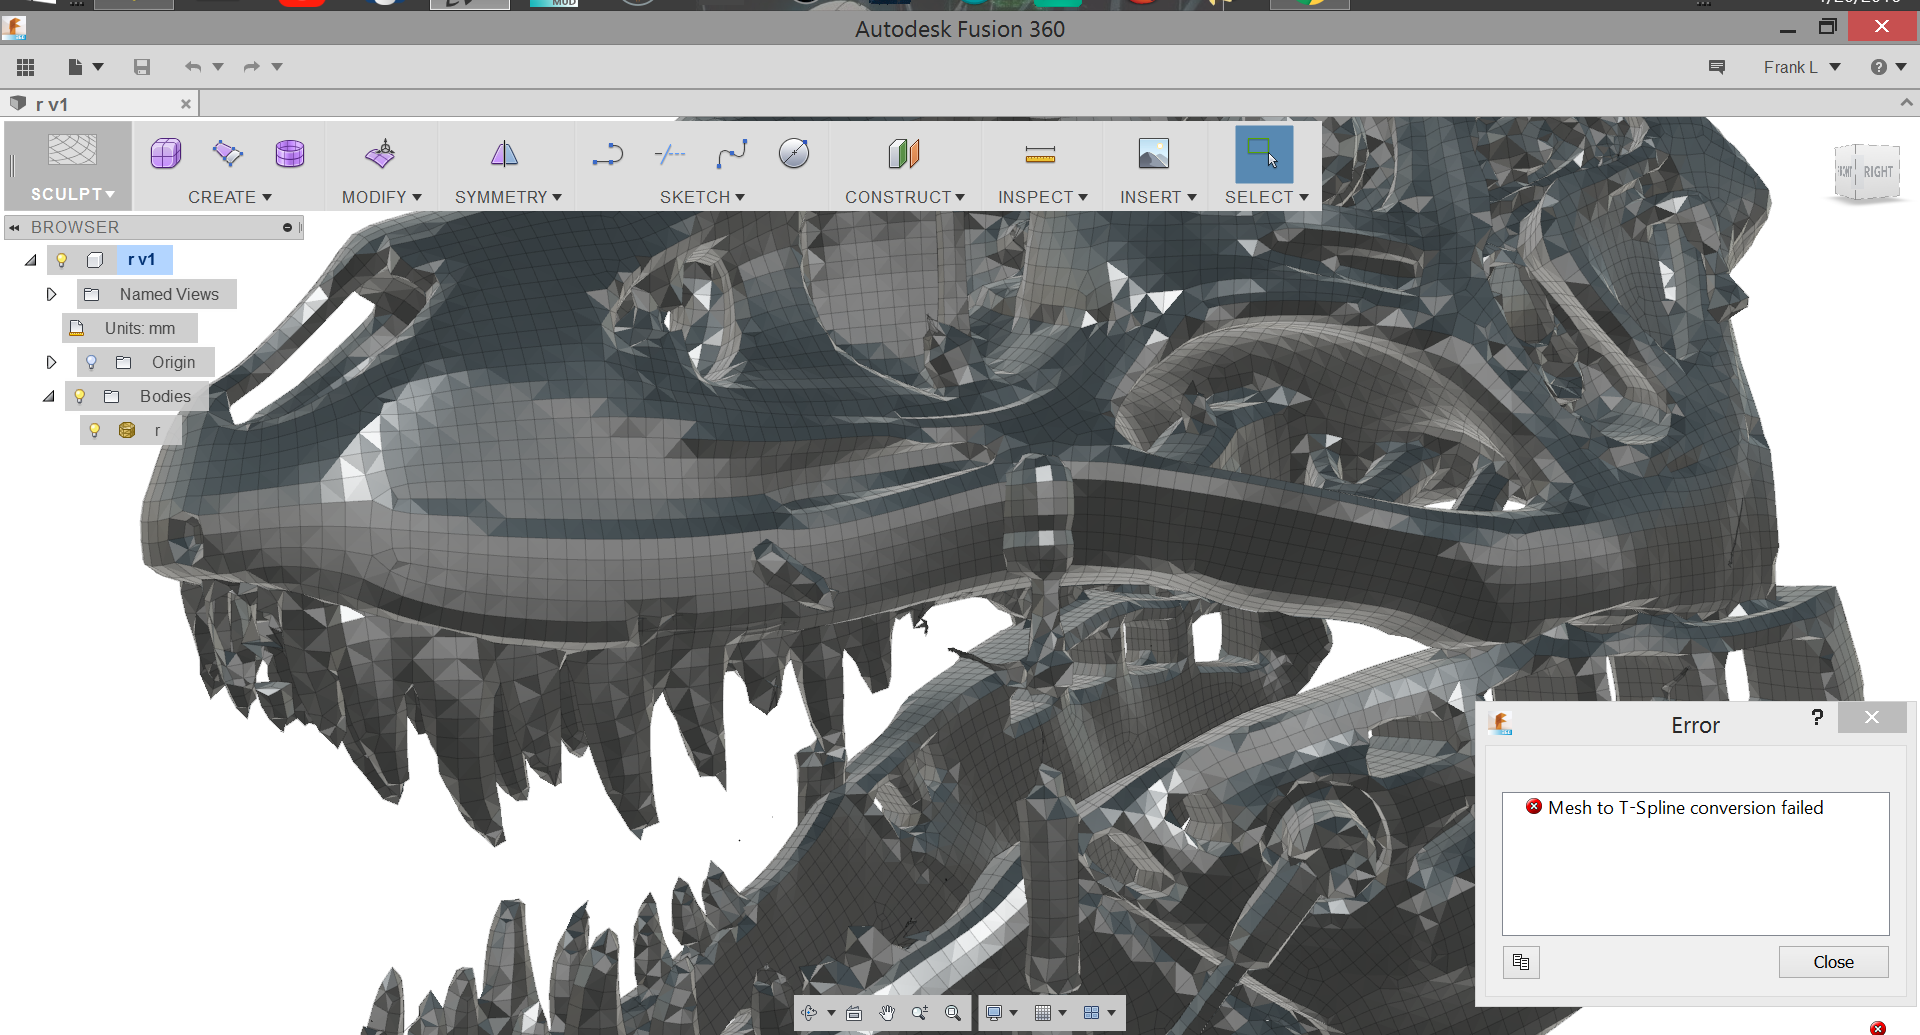Viewport: 1920px width, 1035px height.
Task: Pick the Line sketch tool
Action: pyautogui.click(x=608, y=154)
